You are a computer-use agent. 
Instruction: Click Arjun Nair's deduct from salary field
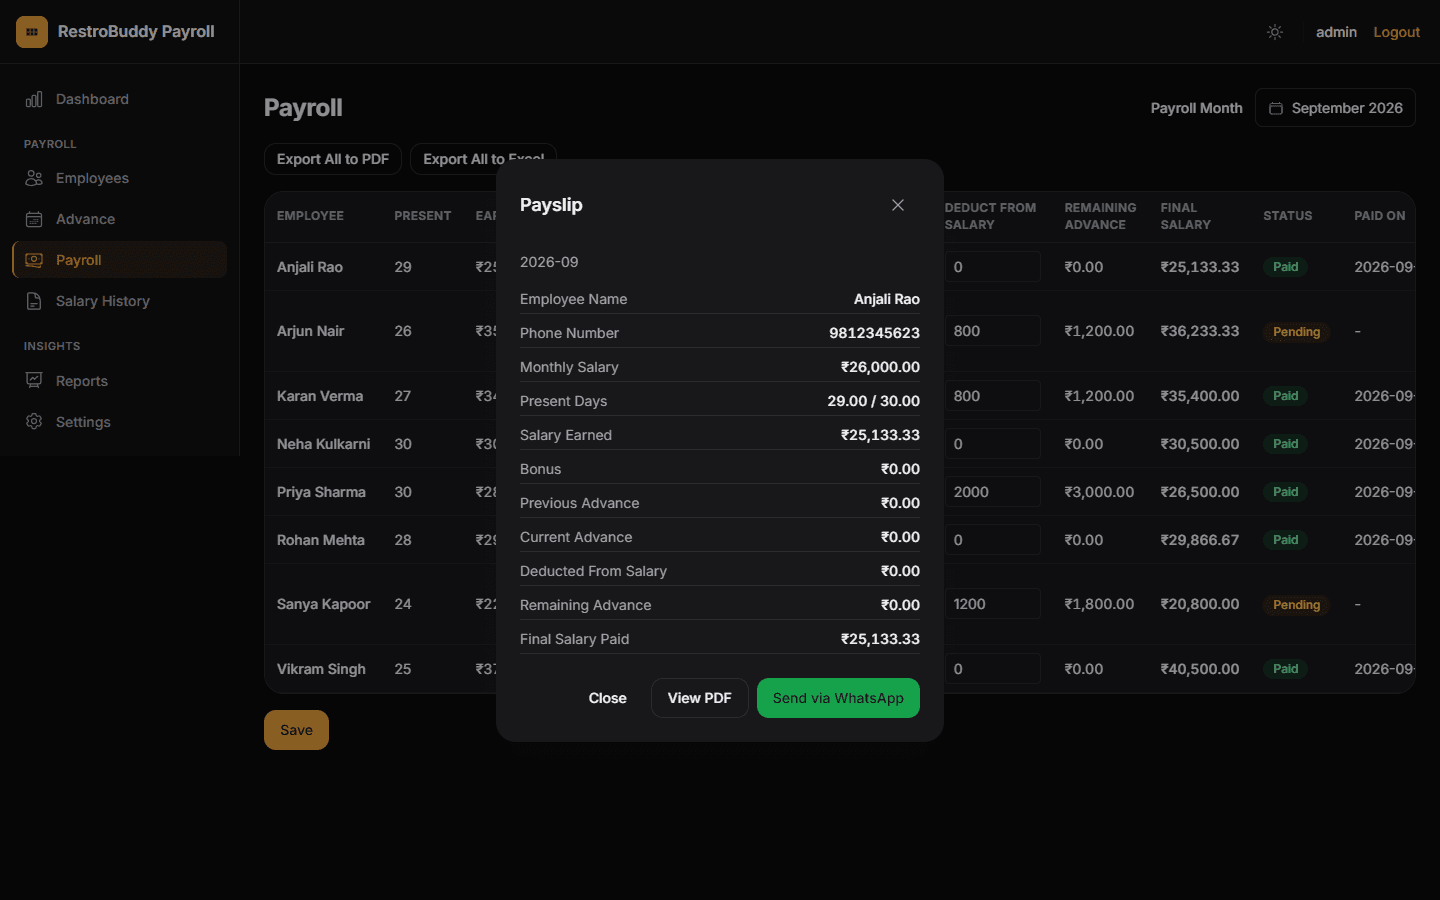tap(992, 331)
